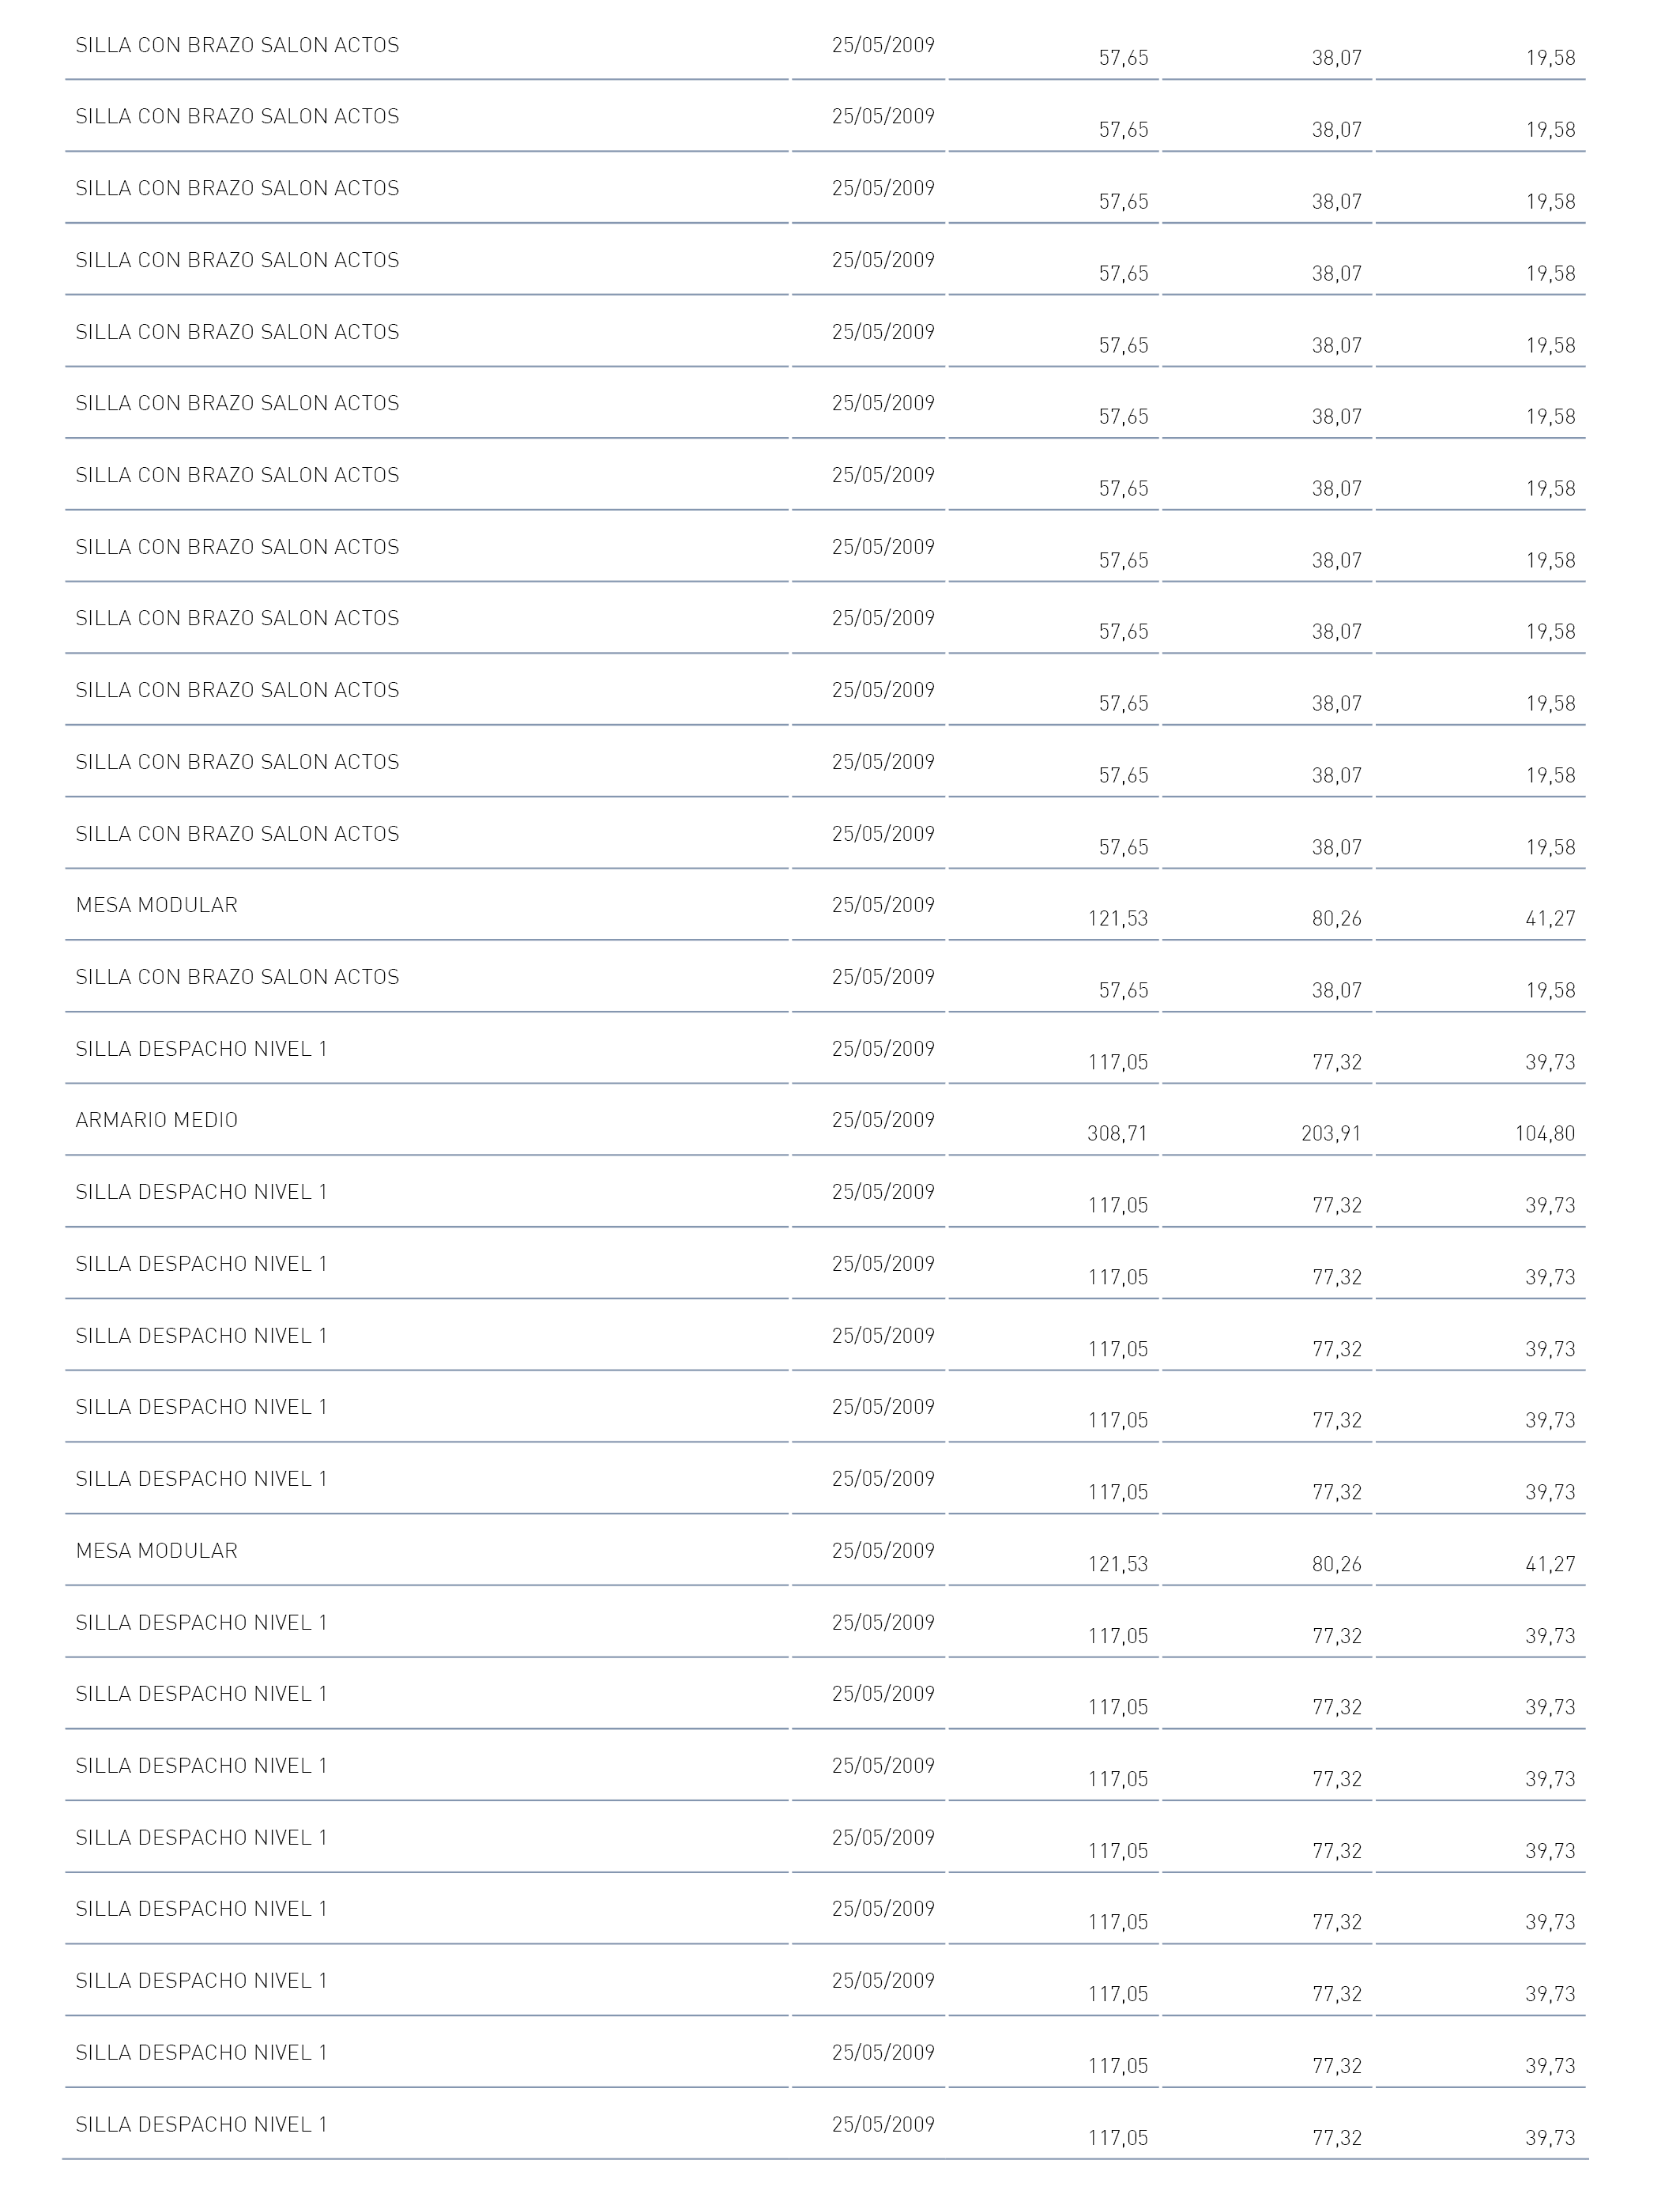Image resolution: width=1680 pixels, height=2194 pixels.
Task: Select the value 308,71 in the ARMARIO MEDIO row
Action: pyautogui.click(x=1118, y=1134)
